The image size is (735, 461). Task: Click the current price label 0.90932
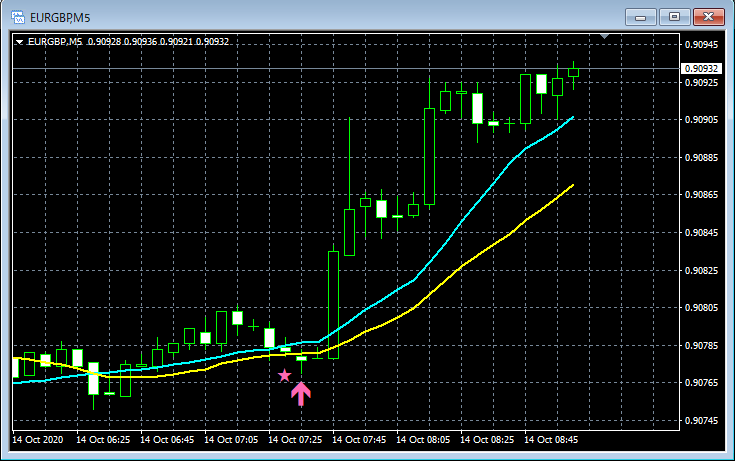(701, 68)
